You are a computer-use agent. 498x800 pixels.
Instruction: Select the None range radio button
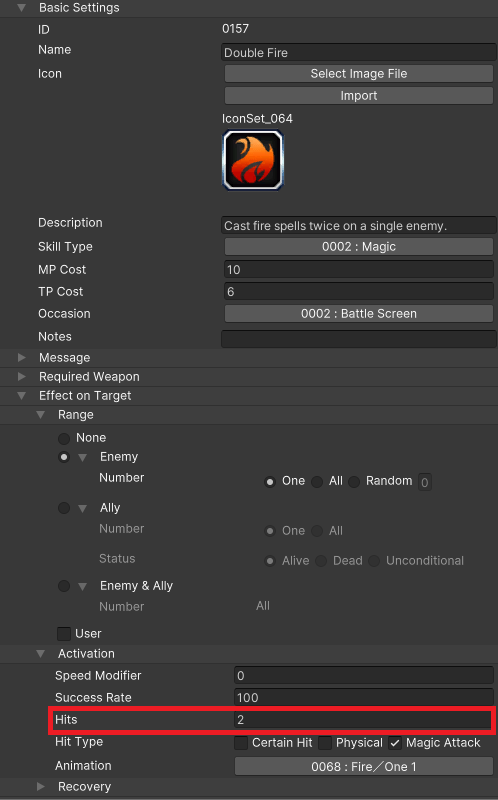64,438
